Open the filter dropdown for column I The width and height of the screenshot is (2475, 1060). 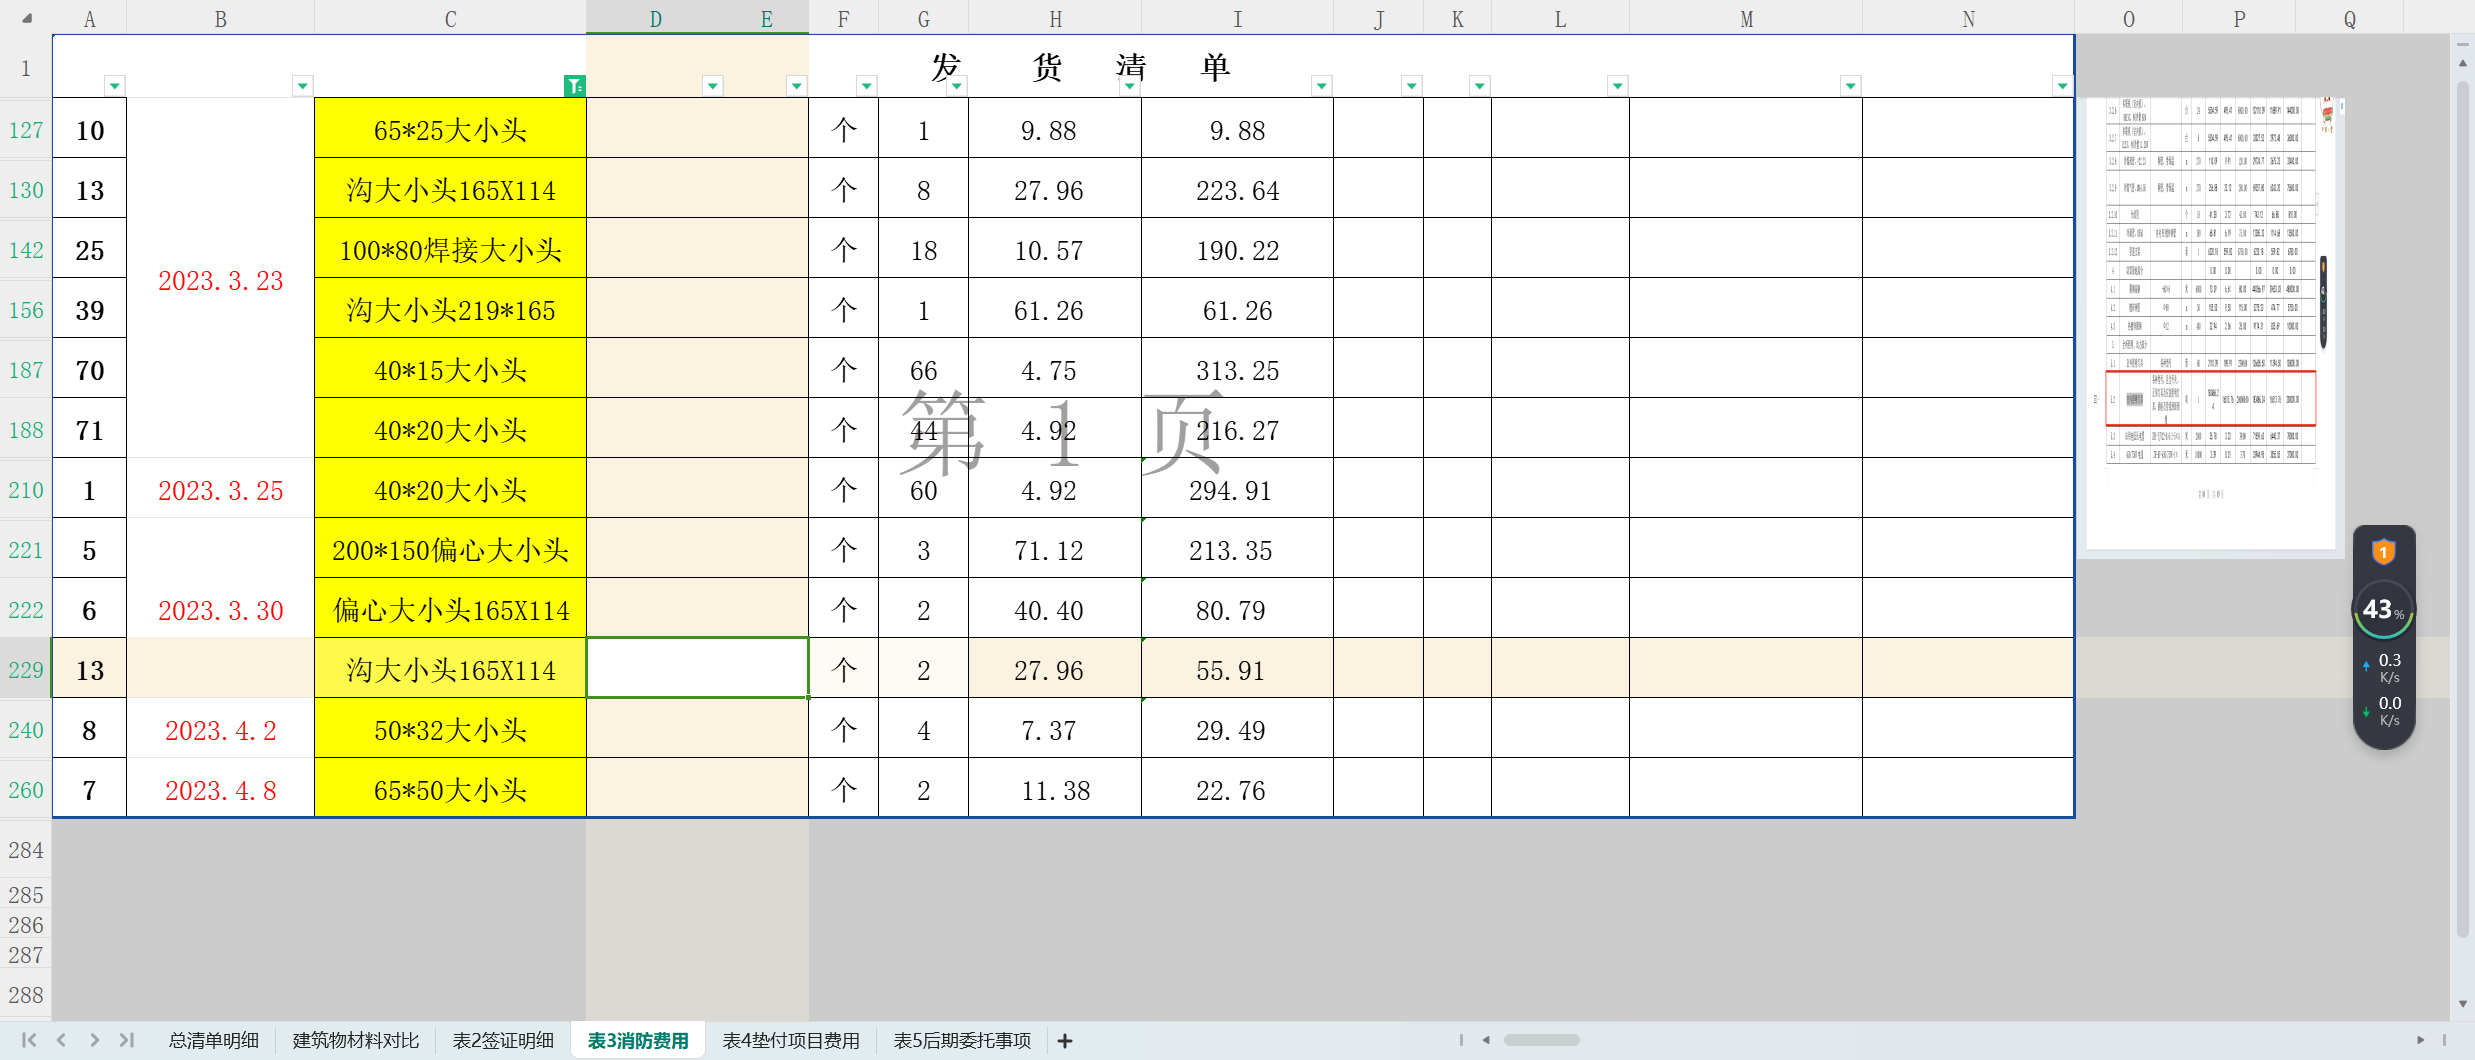(1322, 86)
